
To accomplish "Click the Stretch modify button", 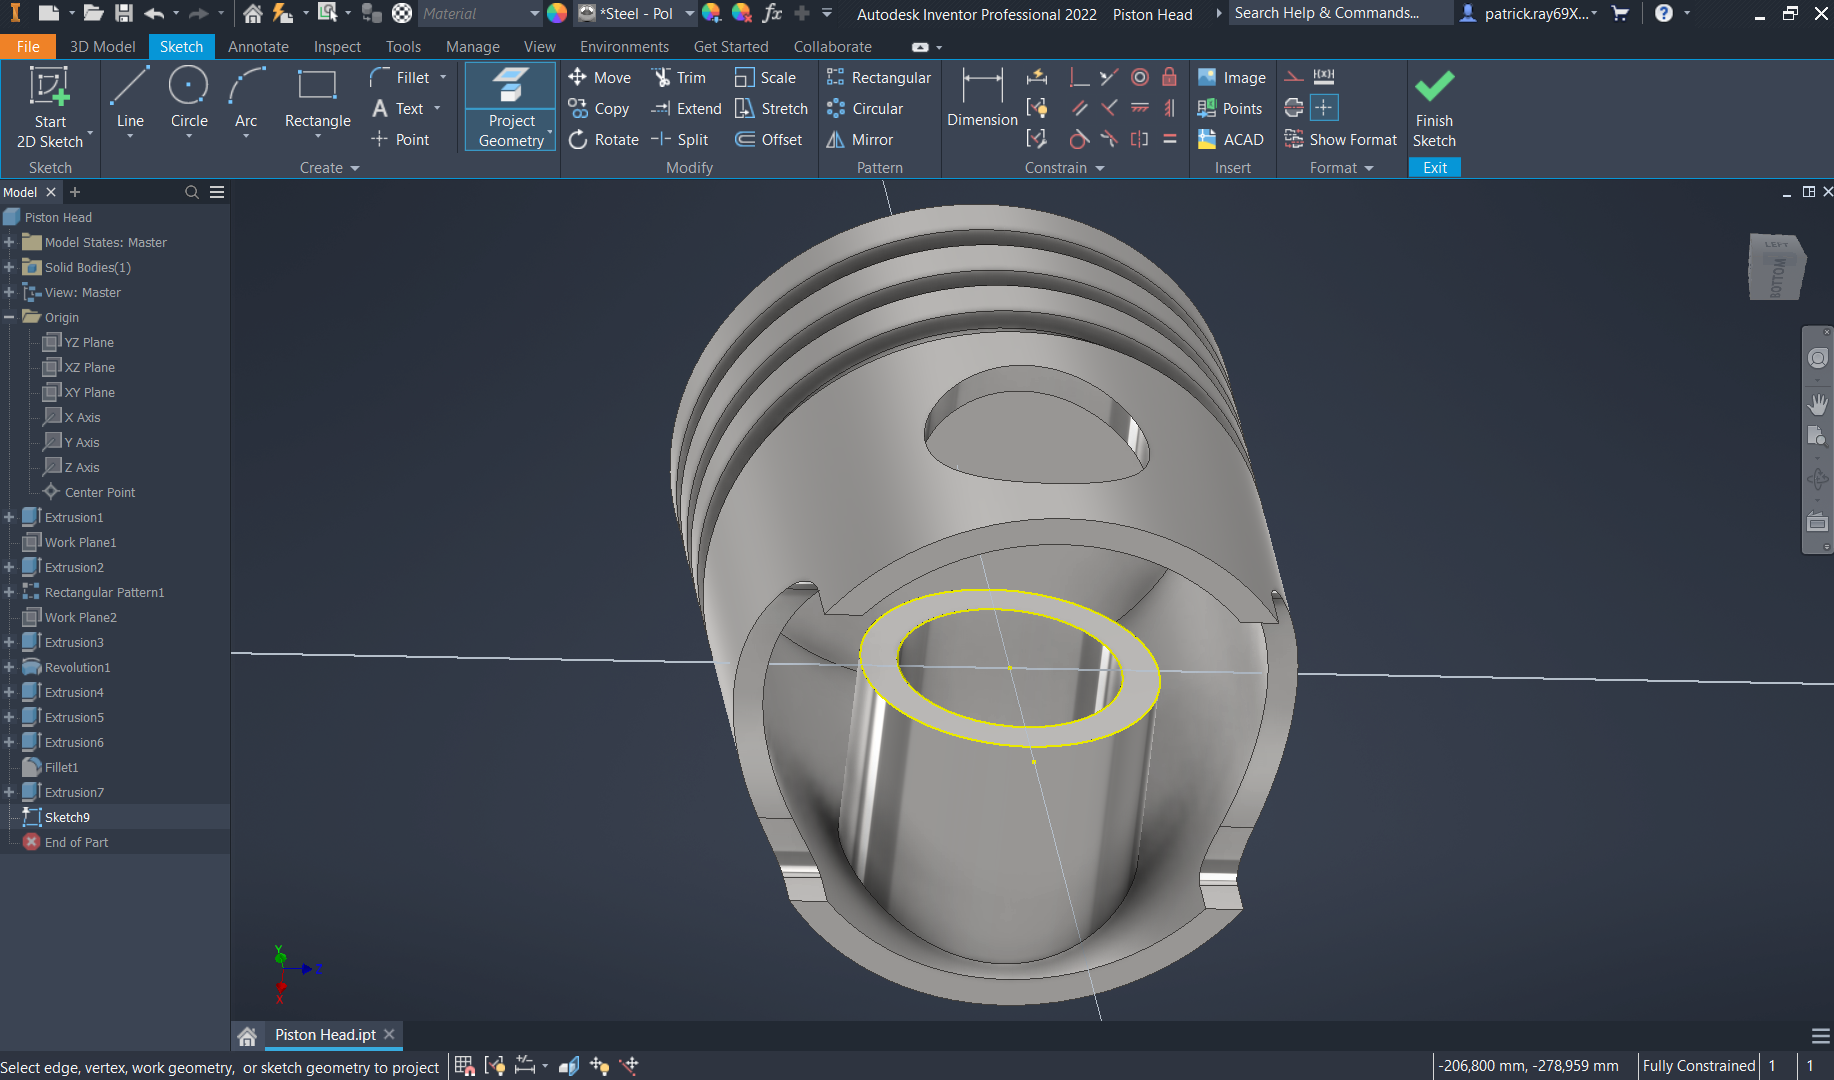I will pyautogui.click(x=771, y=108).
